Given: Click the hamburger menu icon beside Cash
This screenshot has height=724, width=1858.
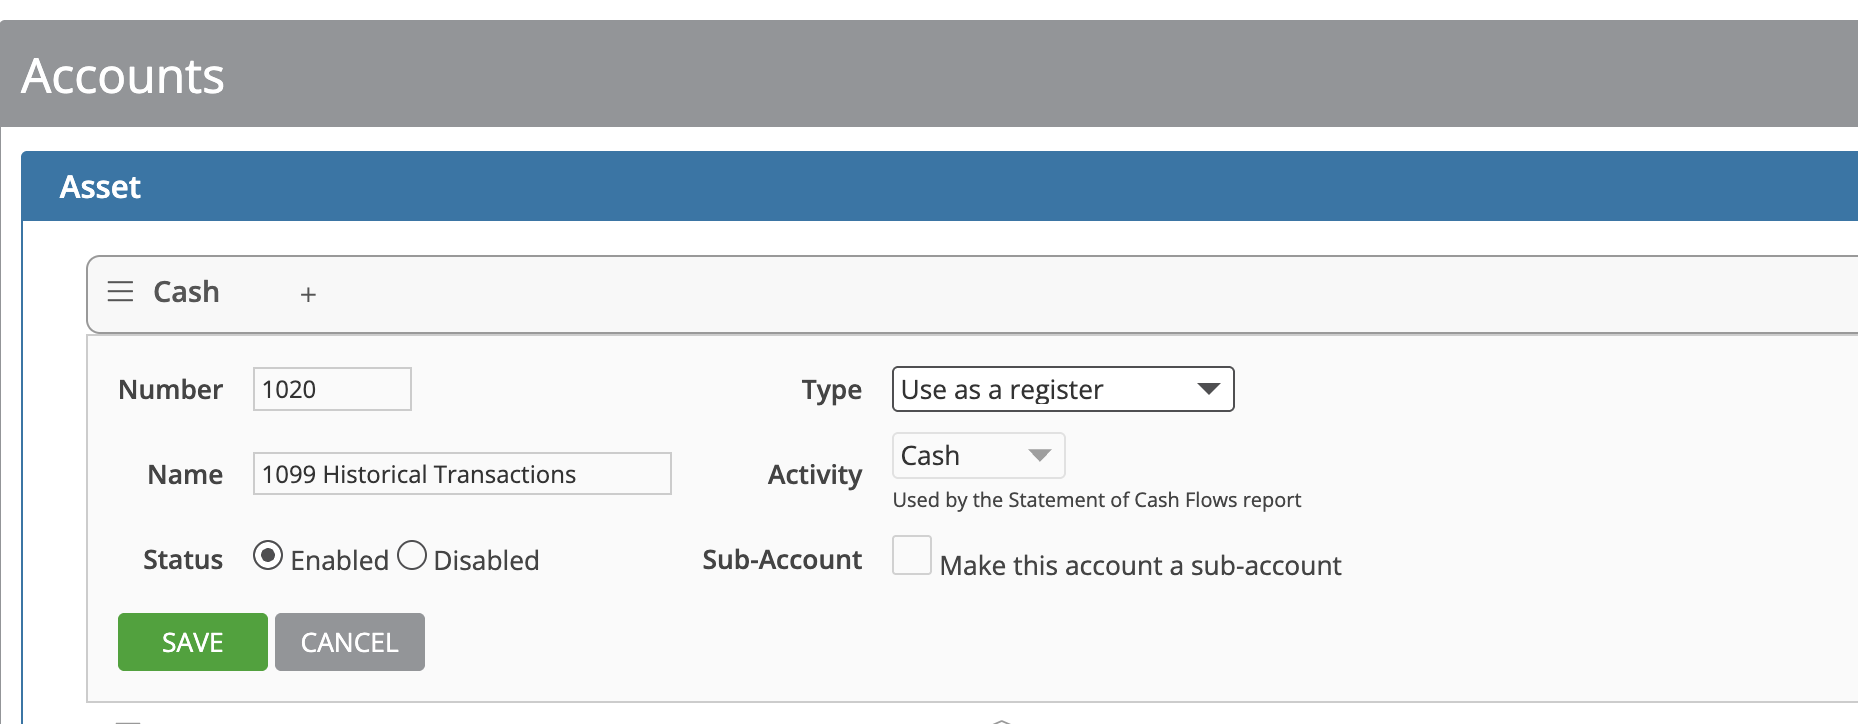Looking at the screenshot, I should [x=120, y=292].
